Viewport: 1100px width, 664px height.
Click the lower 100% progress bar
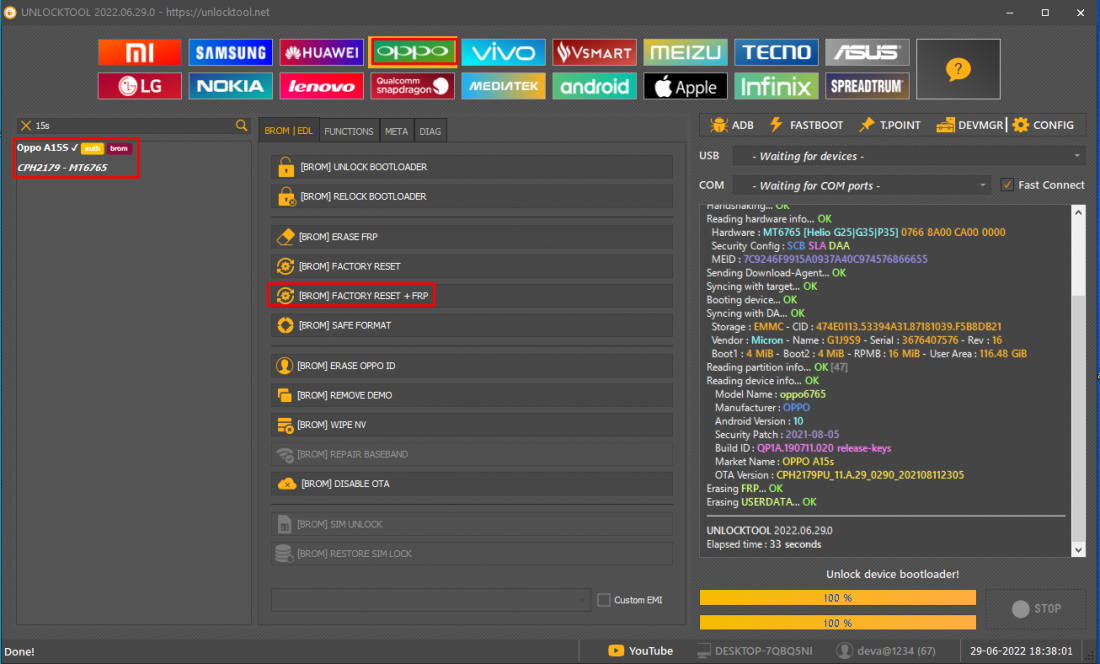[838, 623]
